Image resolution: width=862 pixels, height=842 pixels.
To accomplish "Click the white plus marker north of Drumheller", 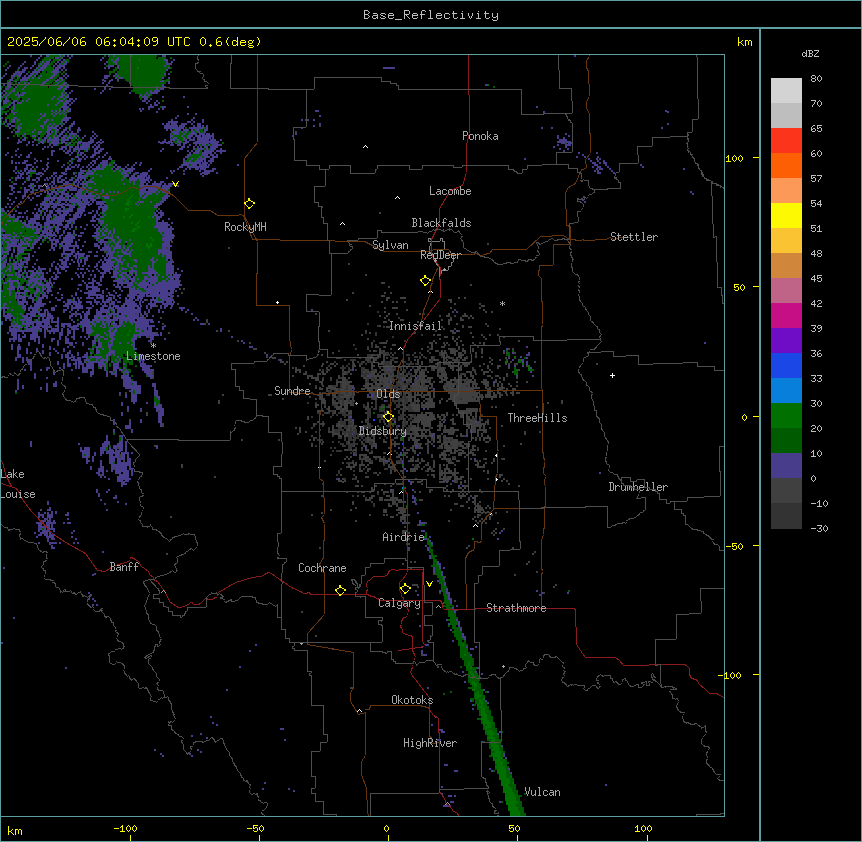I will point(612,375).
